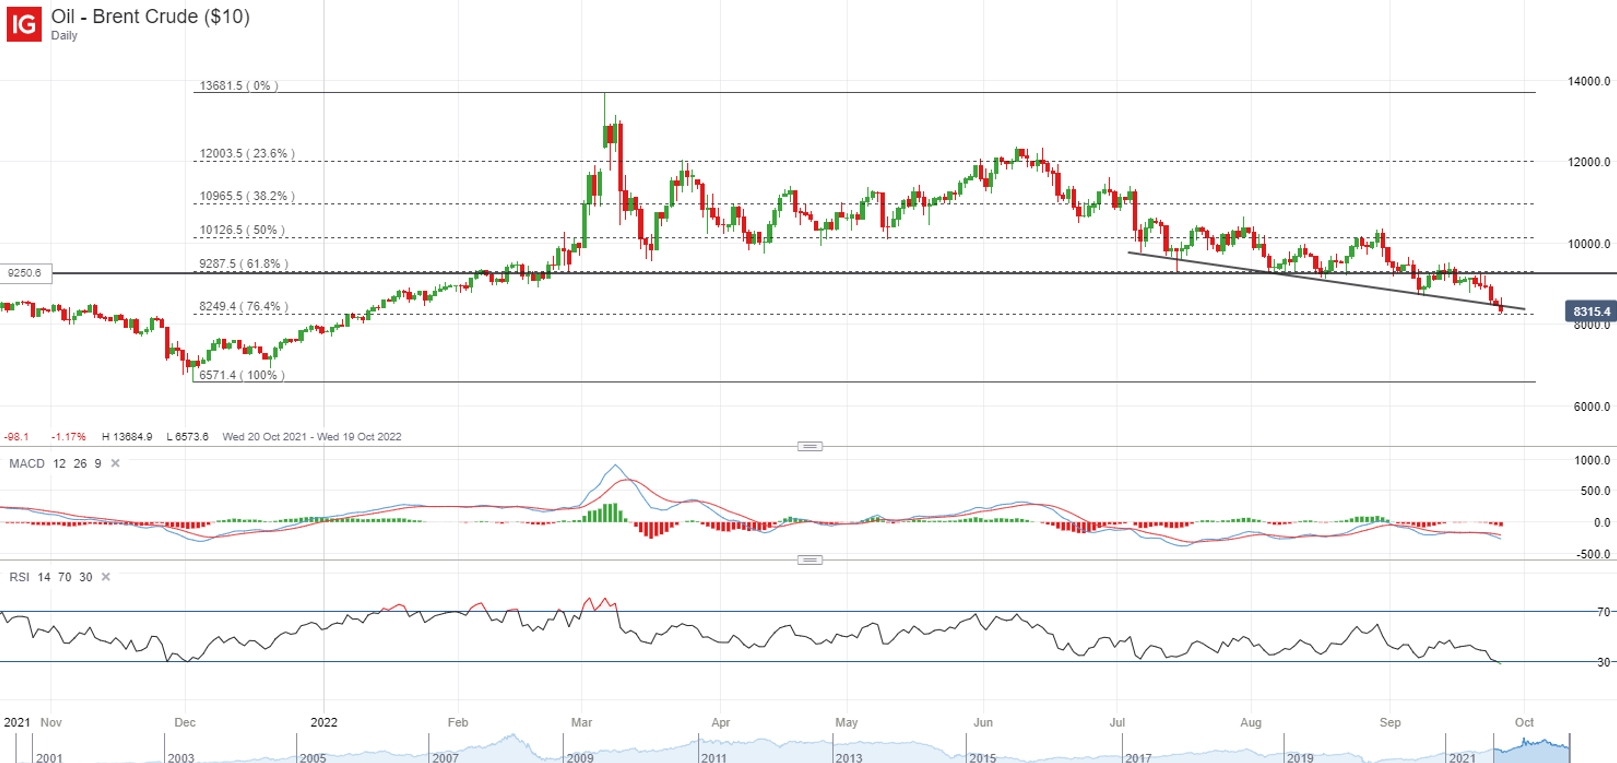Screen dimensions: 1617x763
Task: Click the Oct label on time axis
Action: coord(1524,722)
